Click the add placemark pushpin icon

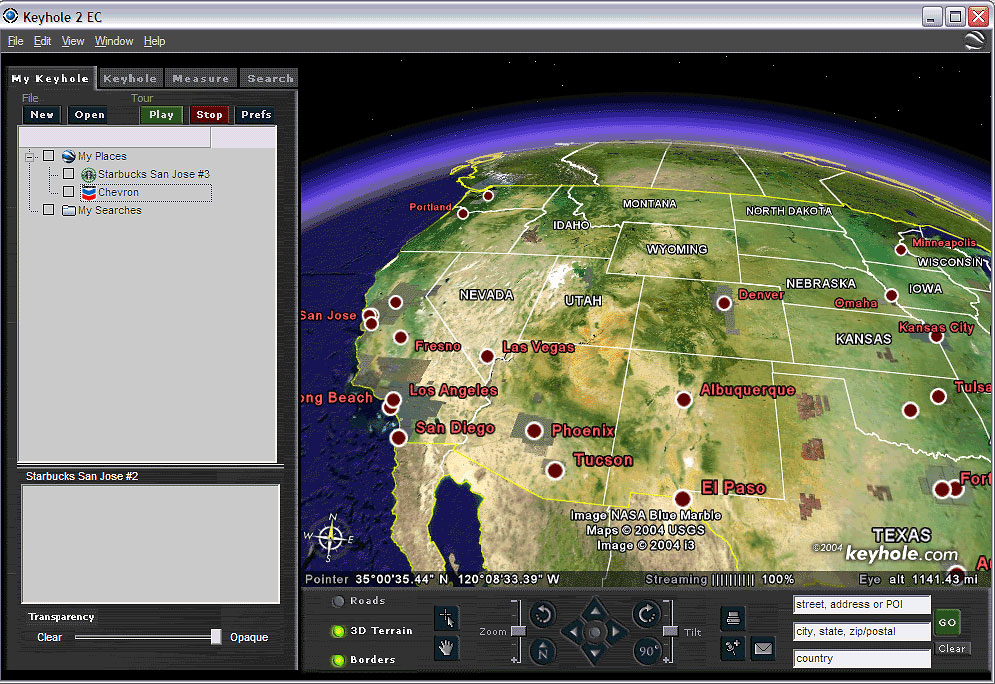coord(733,648)
